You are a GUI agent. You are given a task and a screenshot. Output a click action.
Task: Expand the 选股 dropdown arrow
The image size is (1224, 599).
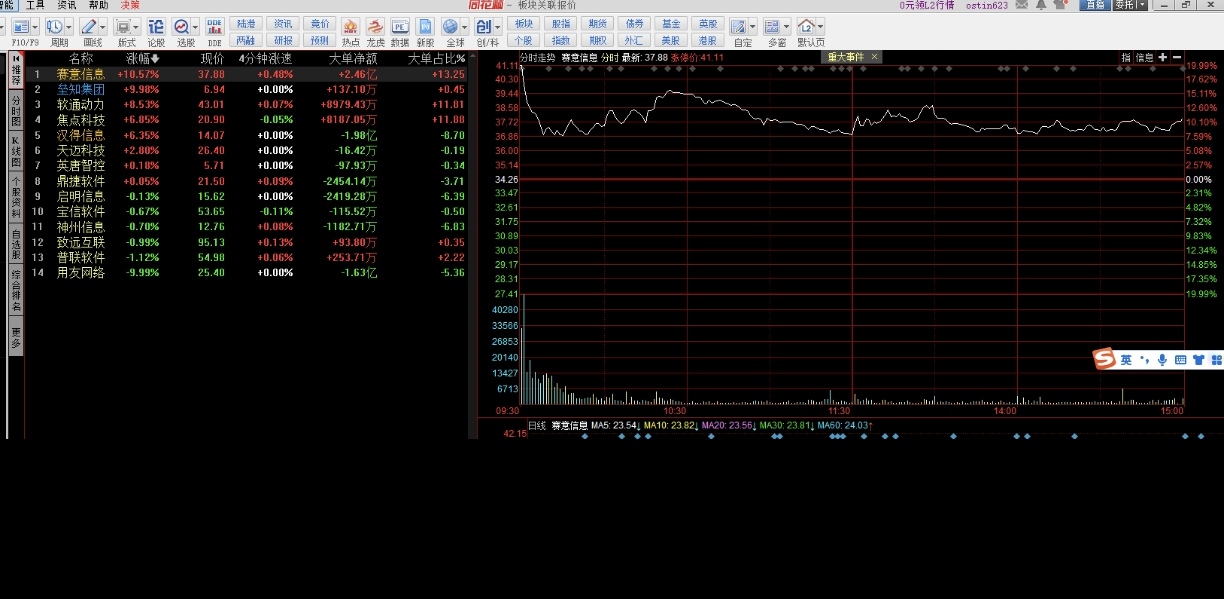tap(195, 26)
